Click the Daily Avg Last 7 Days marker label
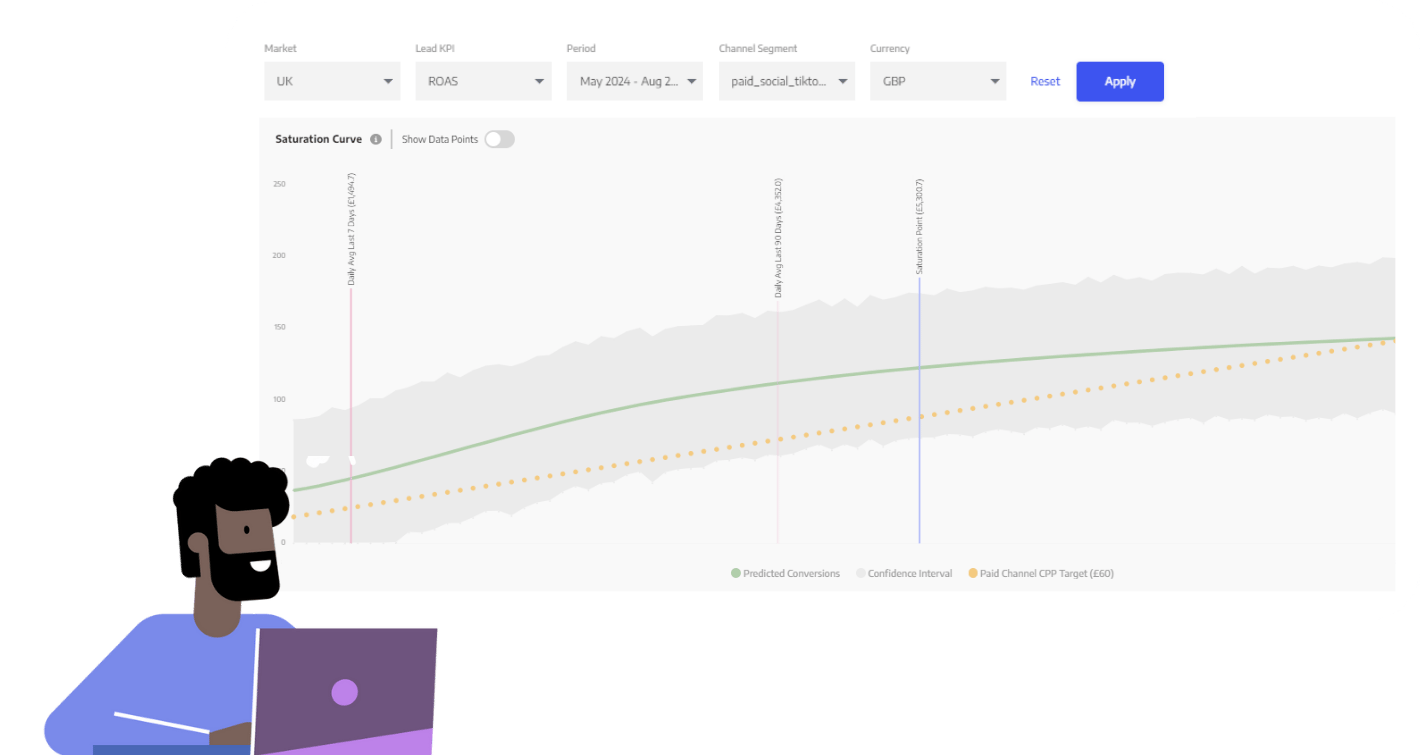Screen dimensions: 1420x756 tap(351, 229)
